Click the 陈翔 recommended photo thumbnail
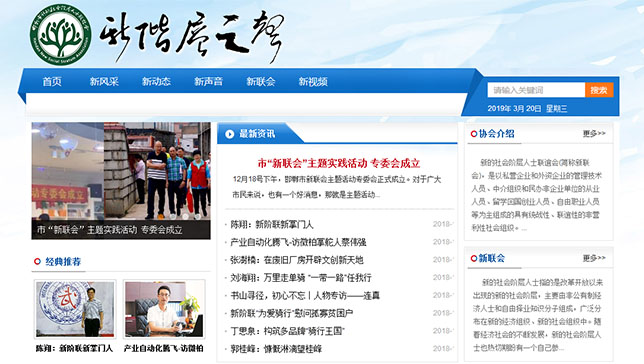Viewport: 644px width, 364px height. tap(75, 309)
